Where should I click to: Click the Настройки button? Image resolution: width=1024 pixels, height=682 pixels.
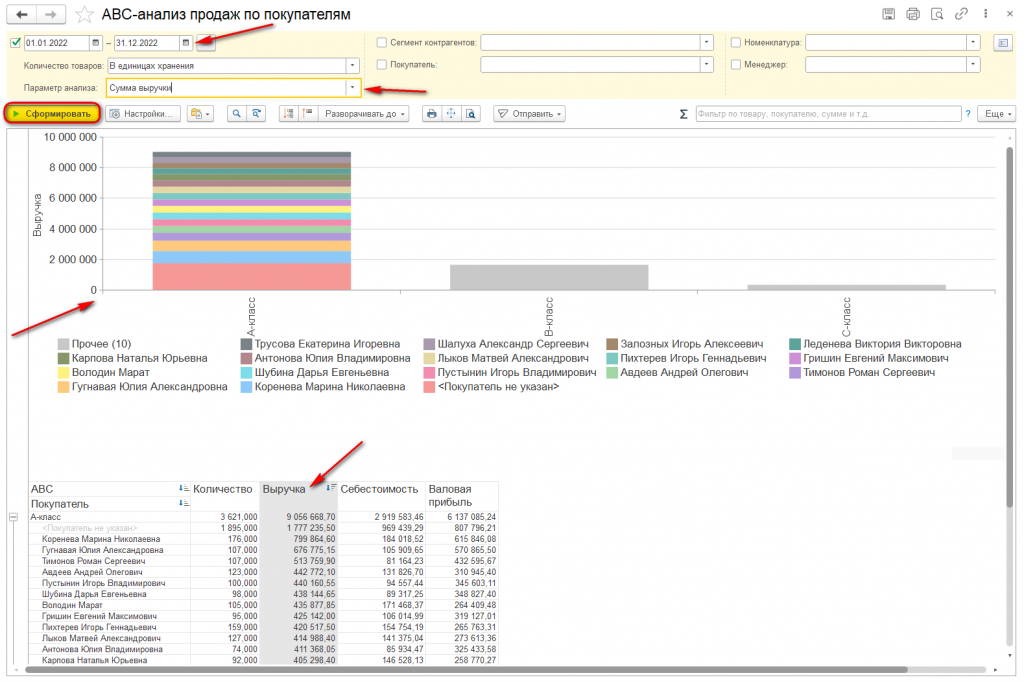(142, 114)
